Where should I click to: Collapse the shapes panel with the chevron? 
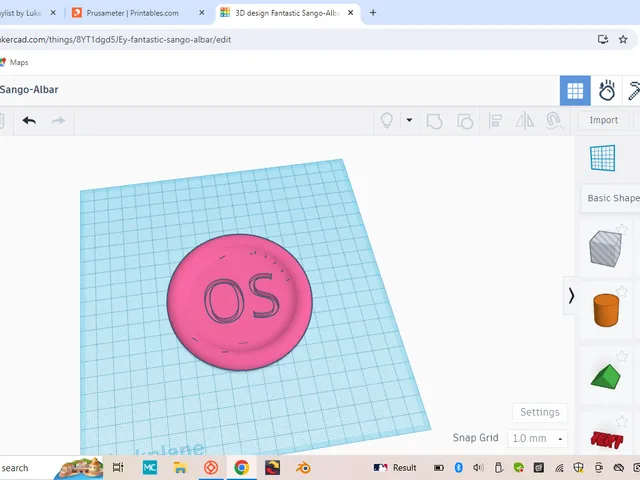coord(571,296)
